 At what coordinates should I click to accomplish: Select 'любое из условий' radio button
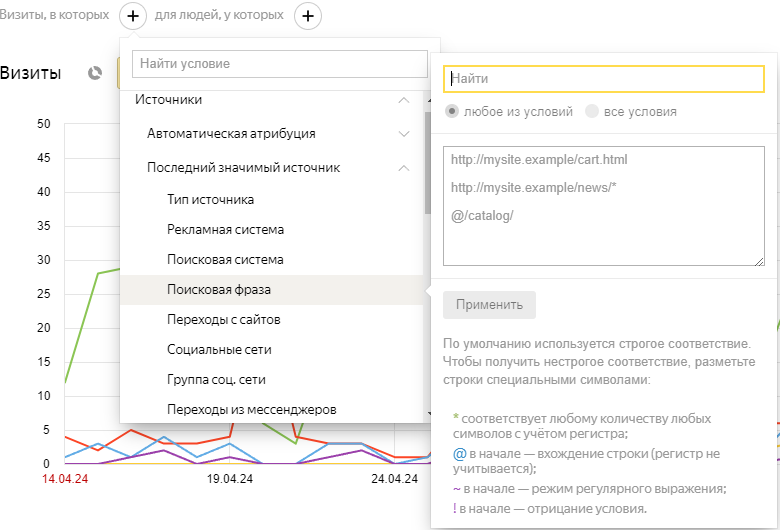tap(453, 111)
